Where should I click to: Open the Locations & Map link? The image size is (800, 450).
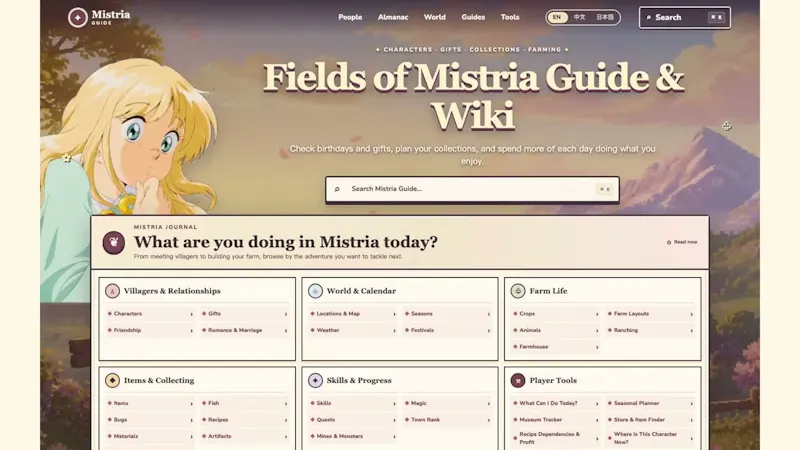(x=353, y=314)
